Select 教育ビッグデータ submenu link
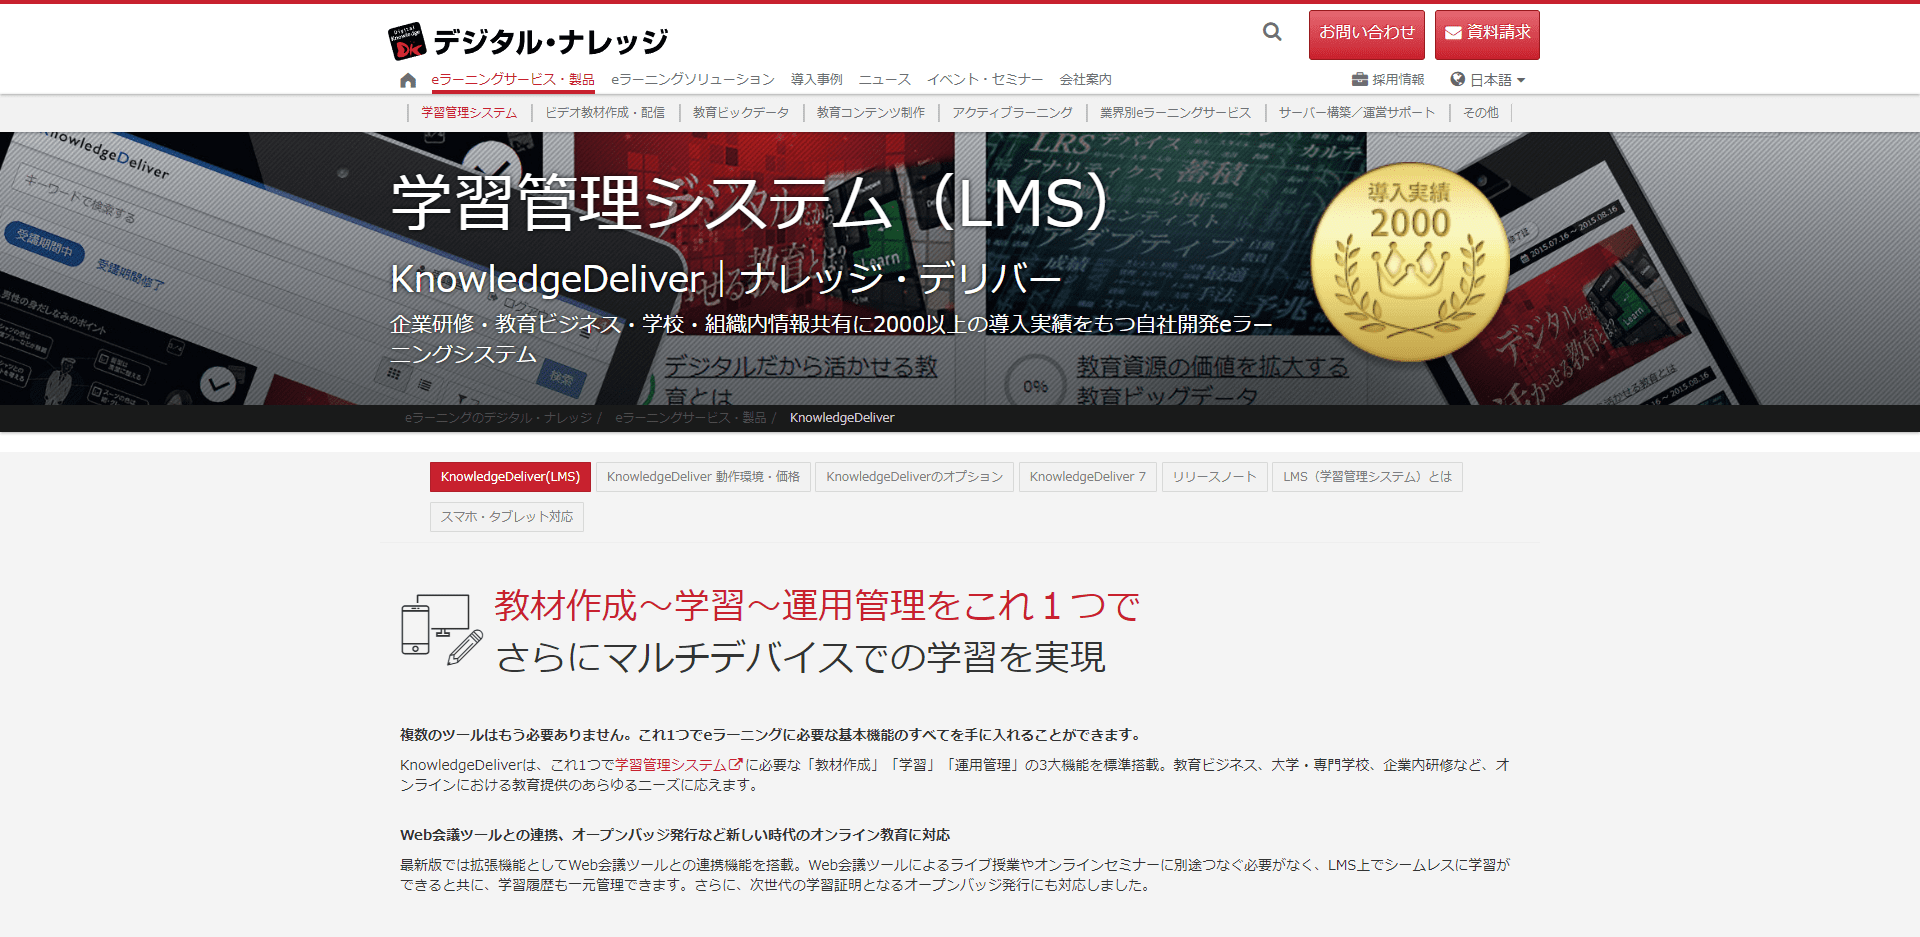Image resolution: width=1920 pixels, height=937 pixels. [x=741, y=113]
